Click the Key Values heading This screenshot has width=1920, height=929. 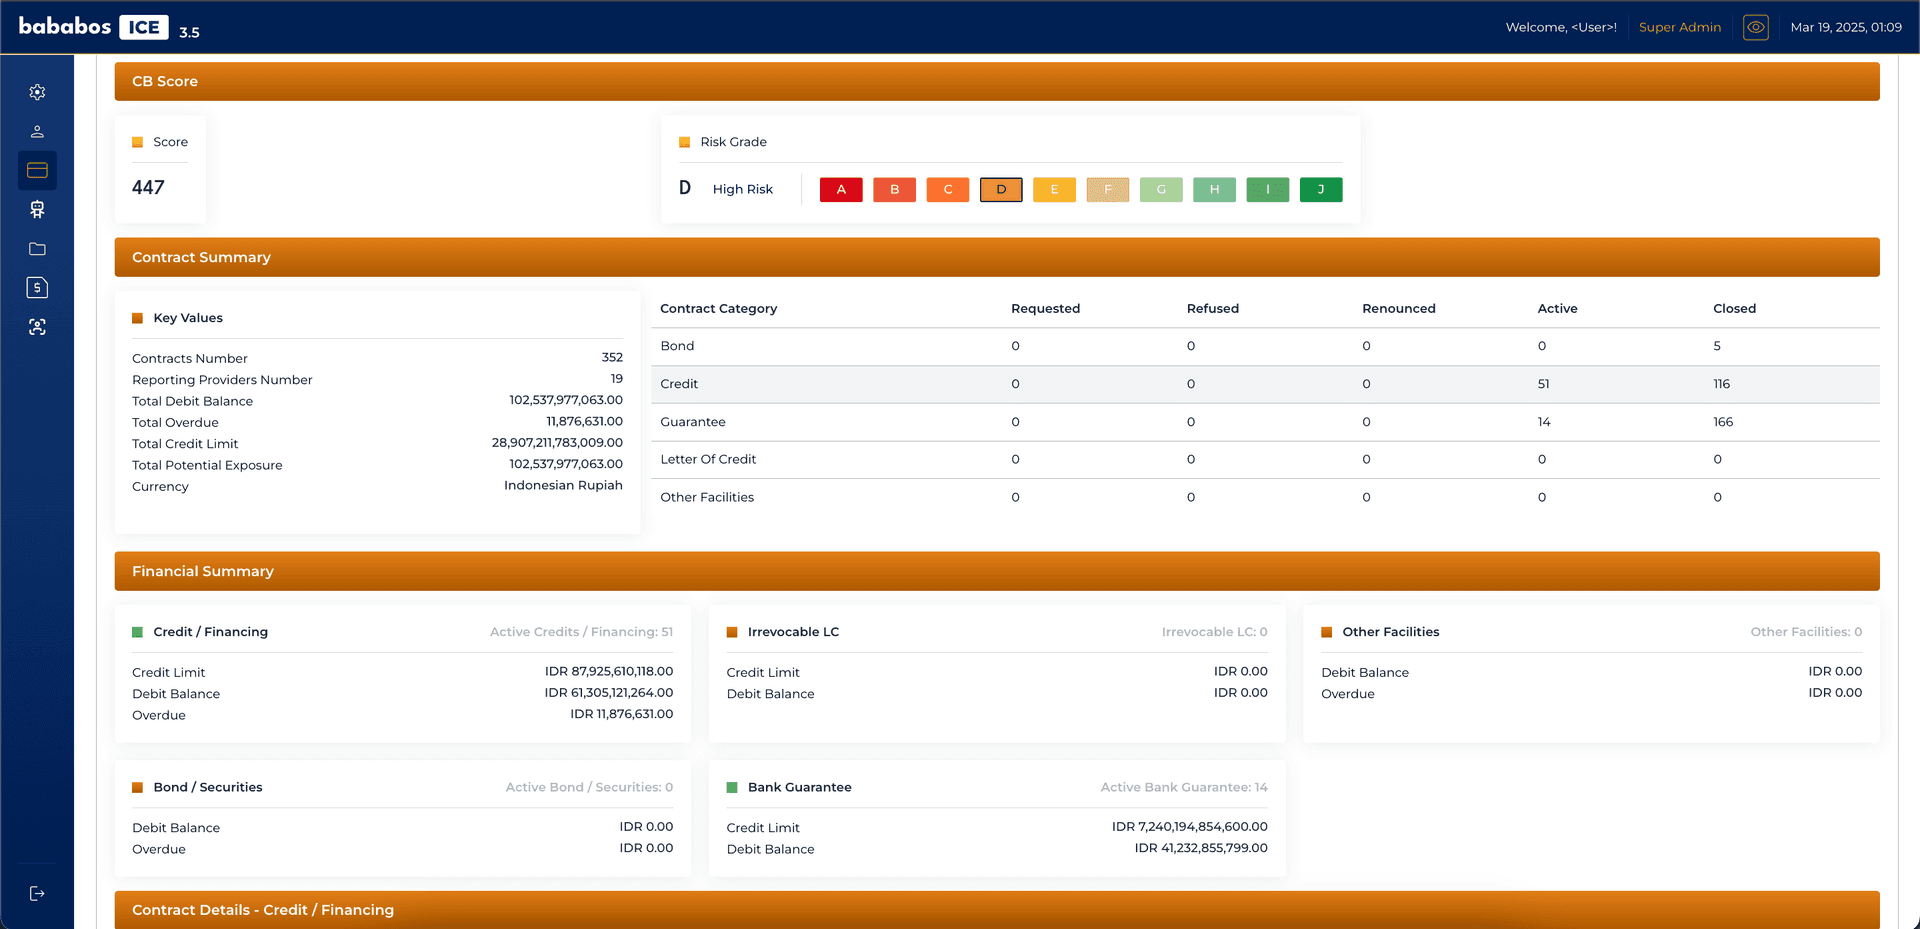(x=188, y=318)
